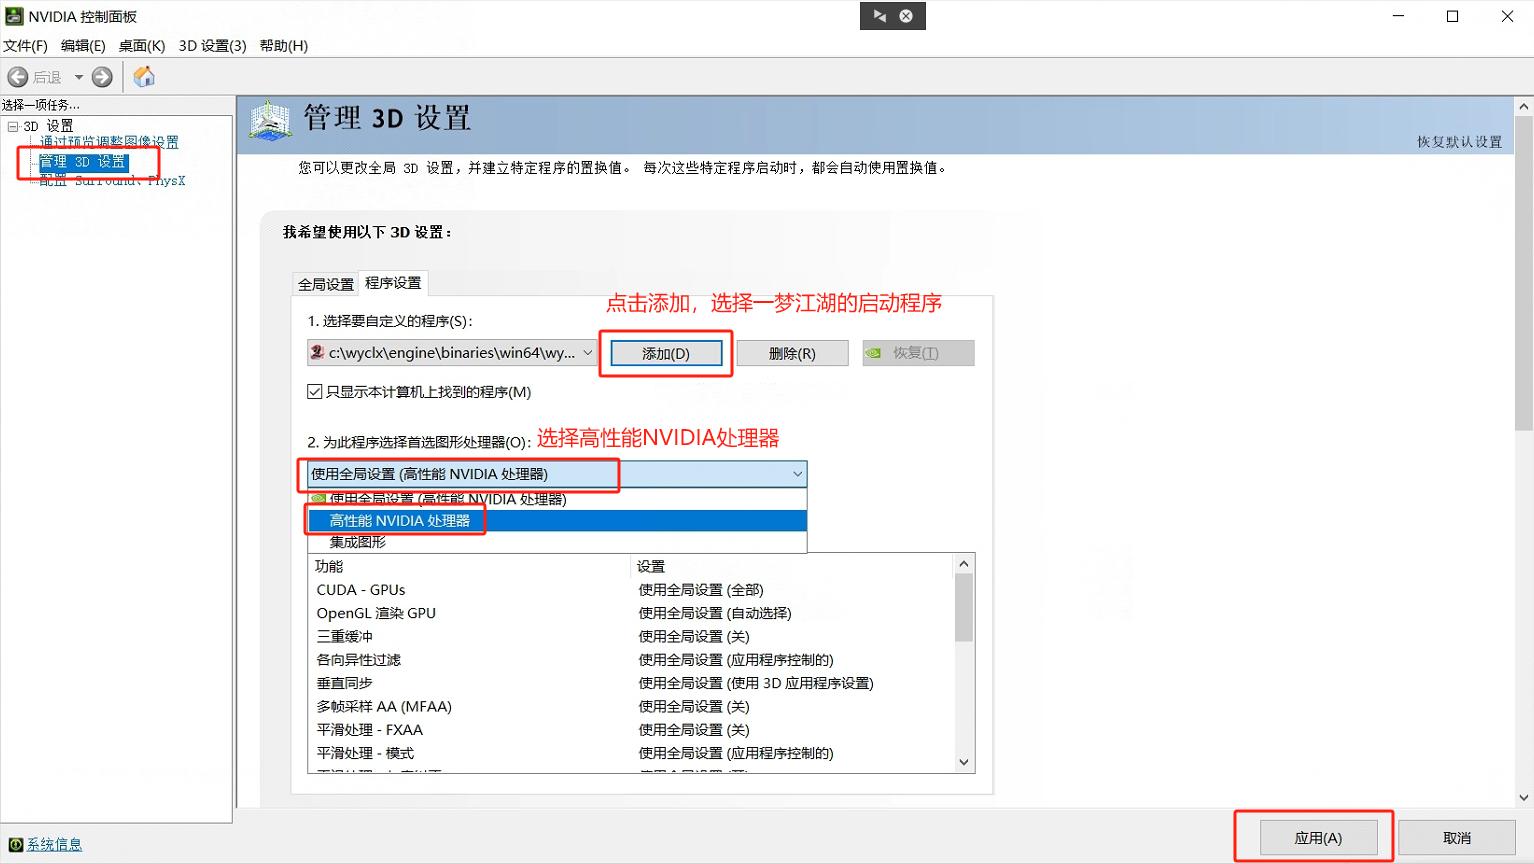Select the 垂直同步 row
Screen dimensions: 1534x864
631,683
